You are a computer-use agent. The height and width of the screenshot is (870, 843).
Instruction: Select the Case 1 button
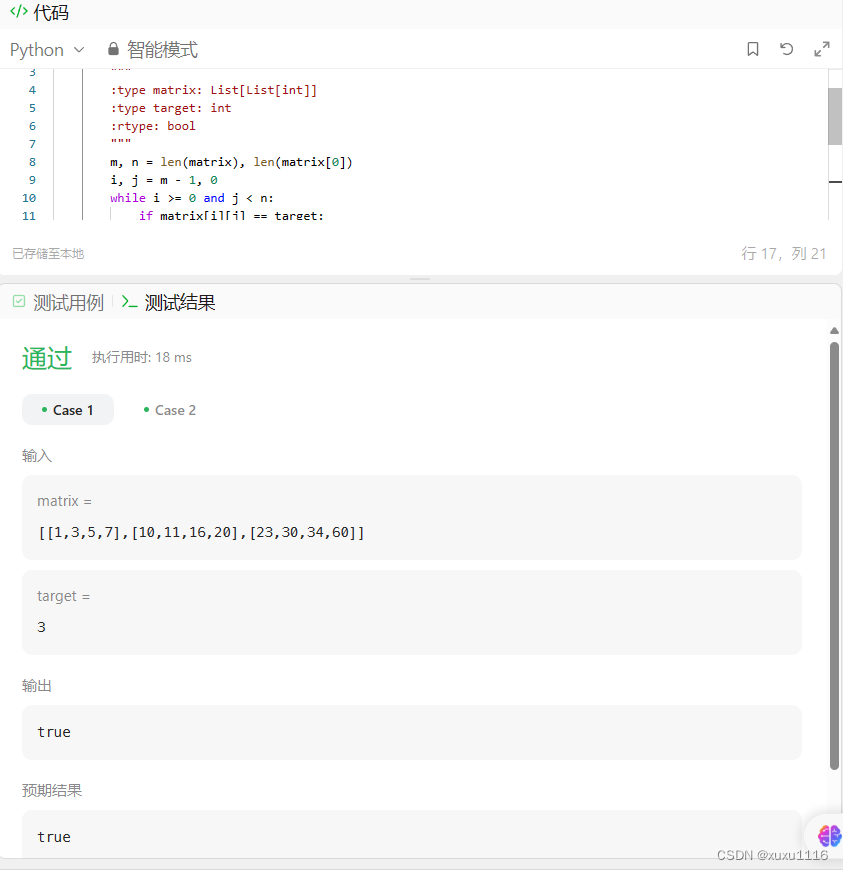coord(68,410)
